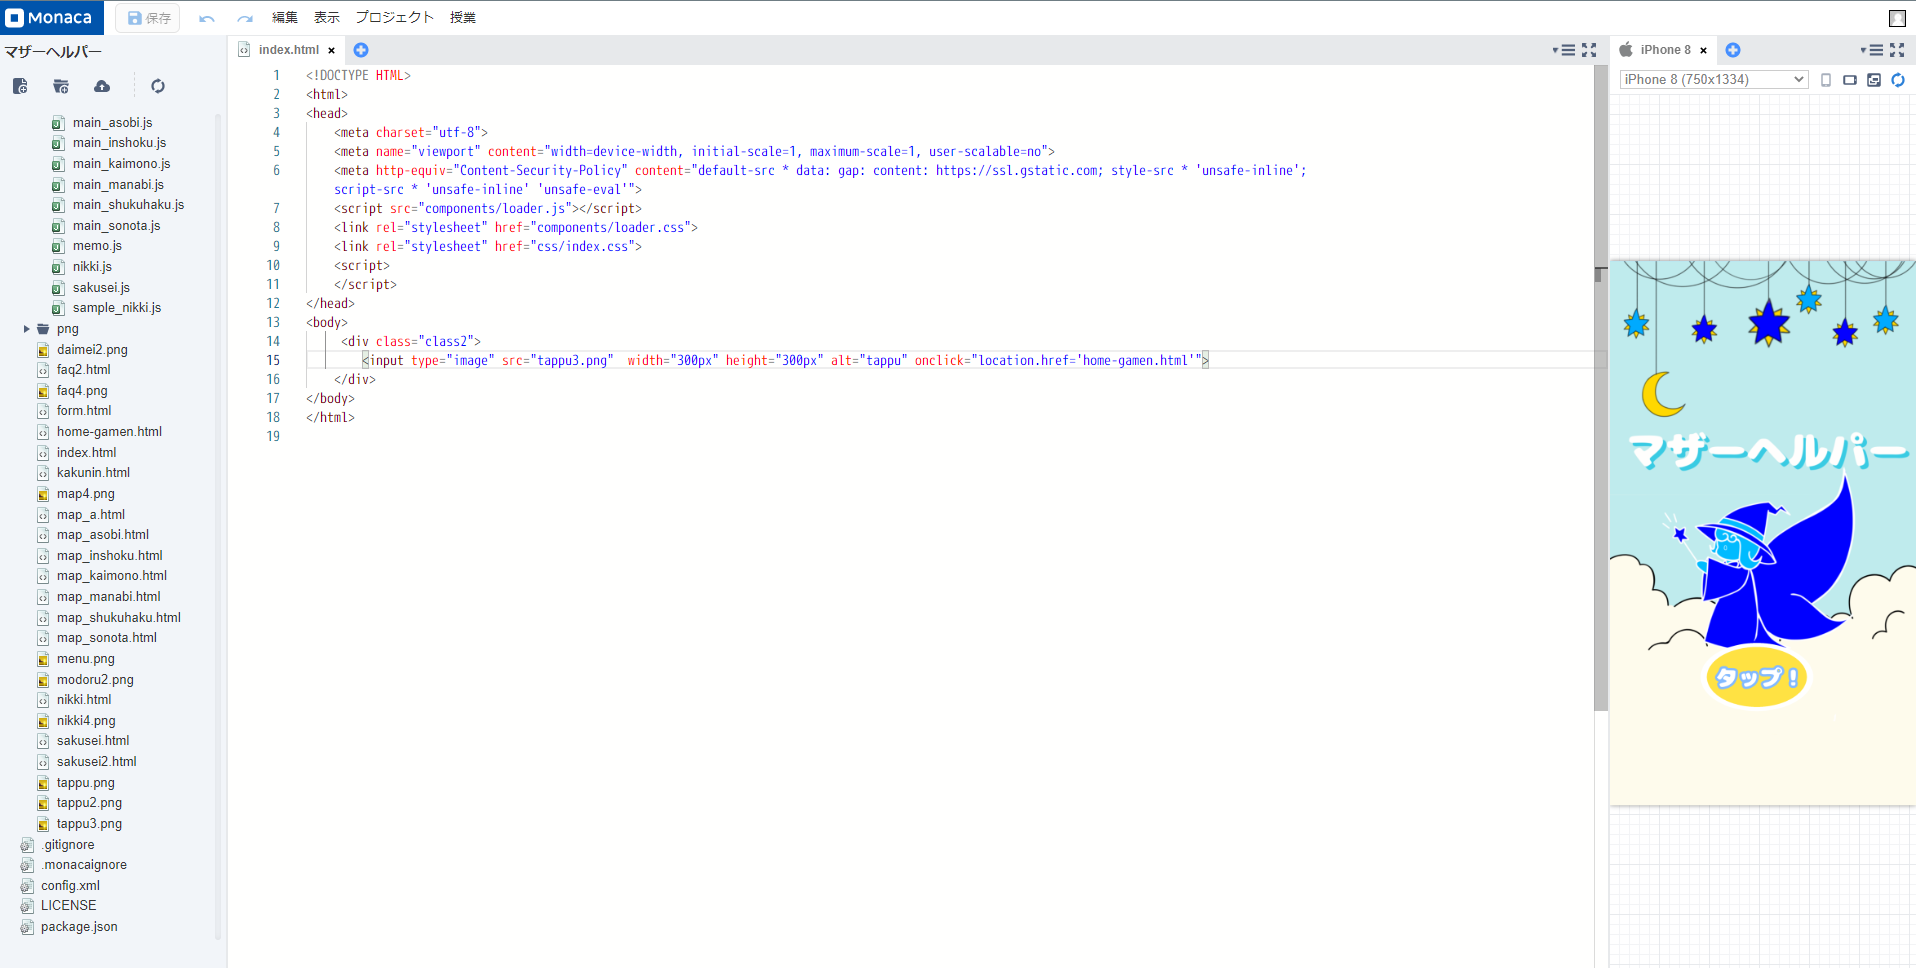Open kakunin.html in the file tree
1916x968 pixels.
pos(93,473)
